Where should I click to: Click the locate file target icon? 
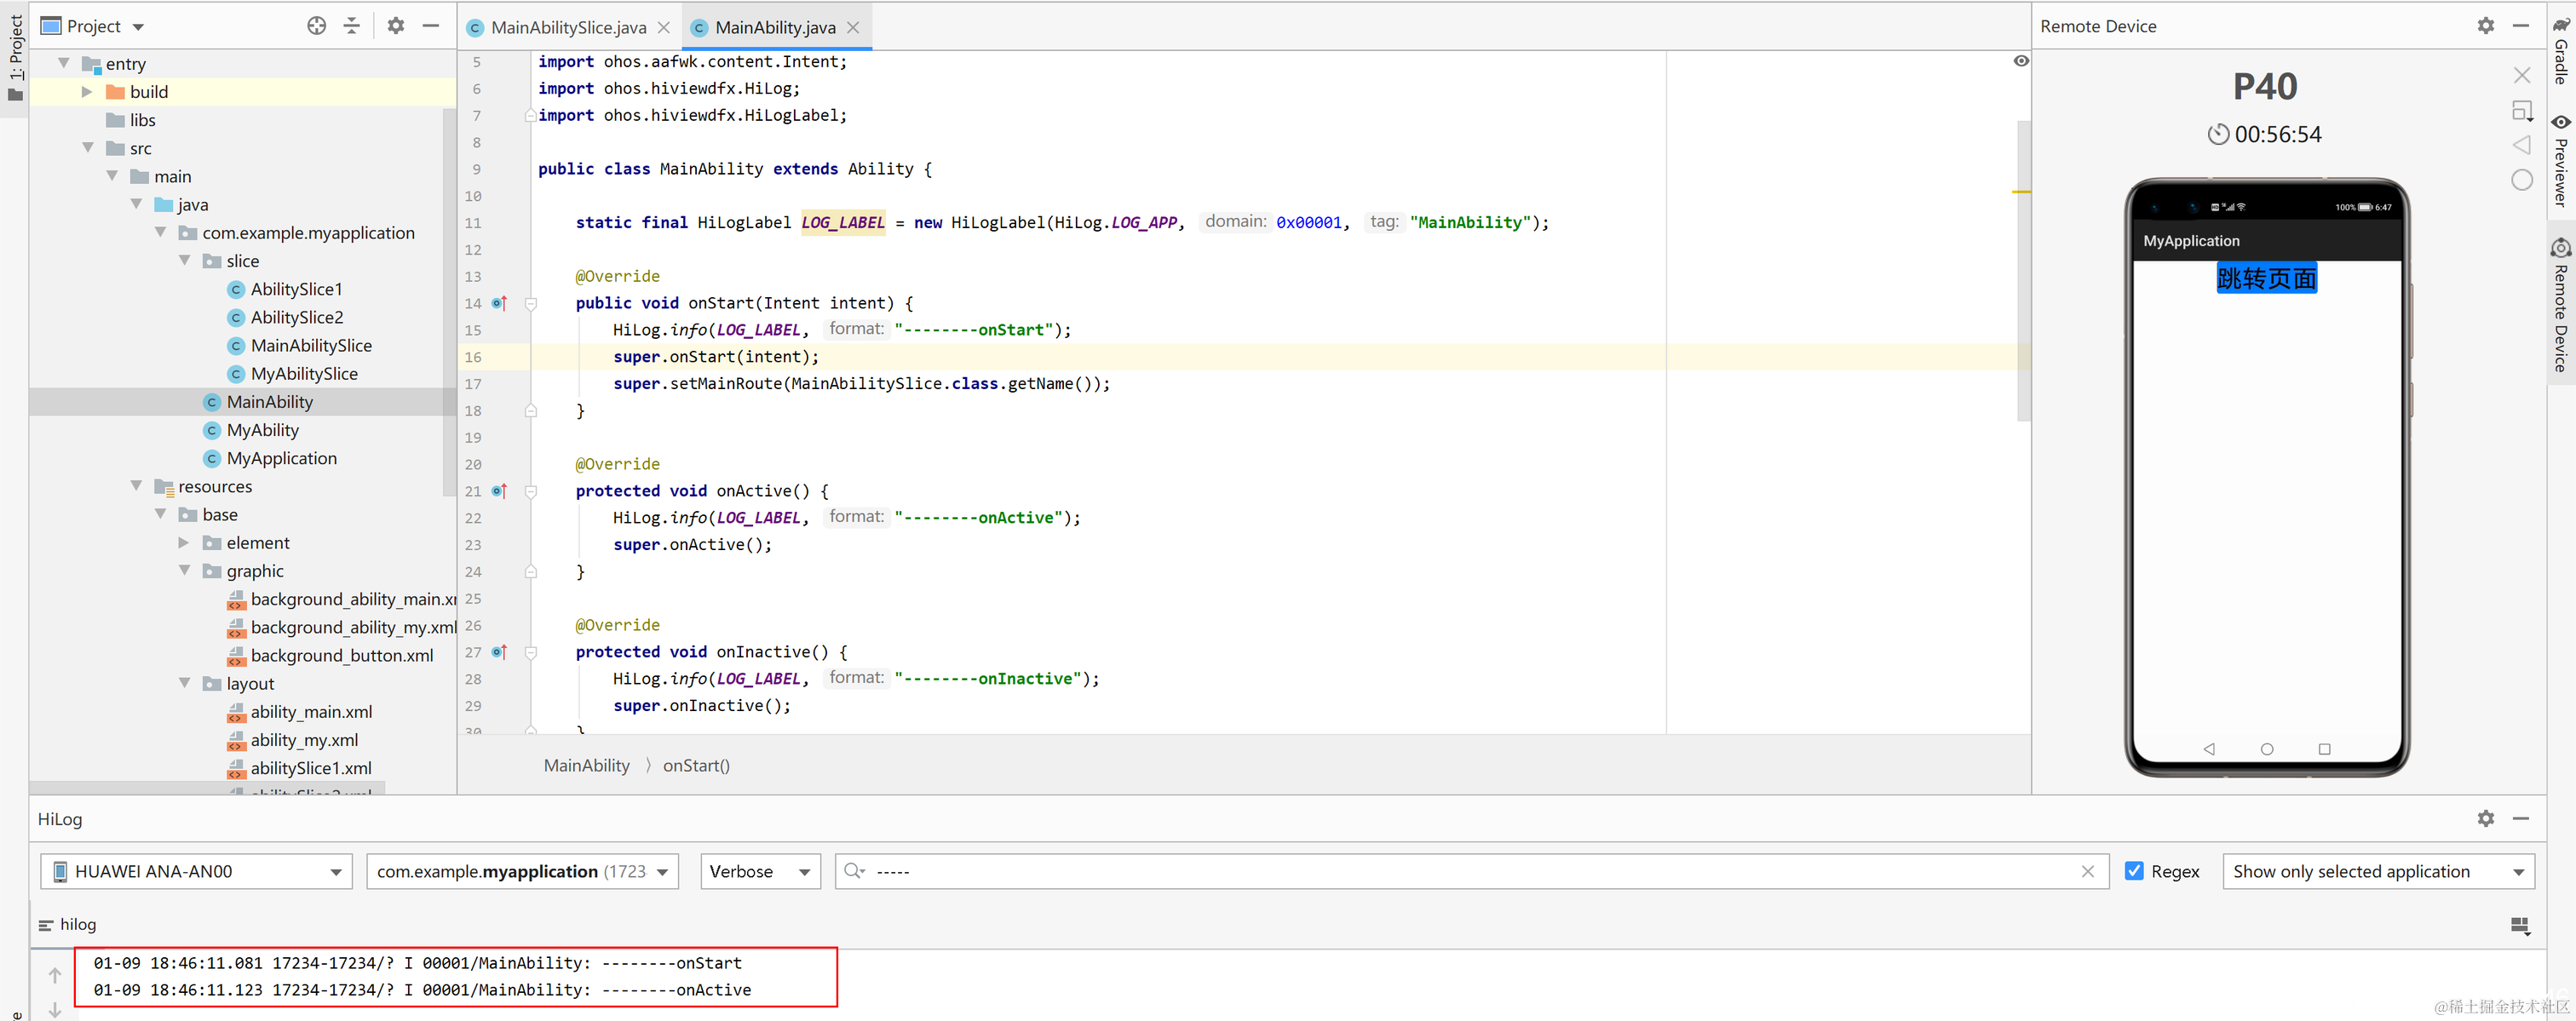316,26
